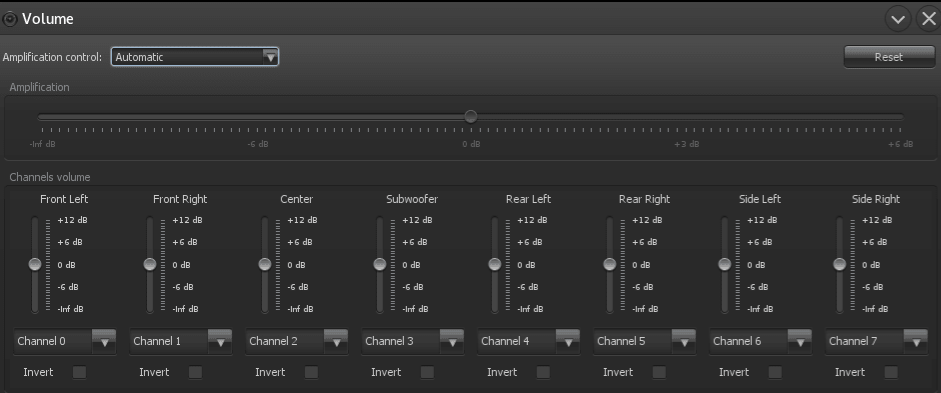
Task: Open the Channel 7 dropdown
Action: point(876,341)
